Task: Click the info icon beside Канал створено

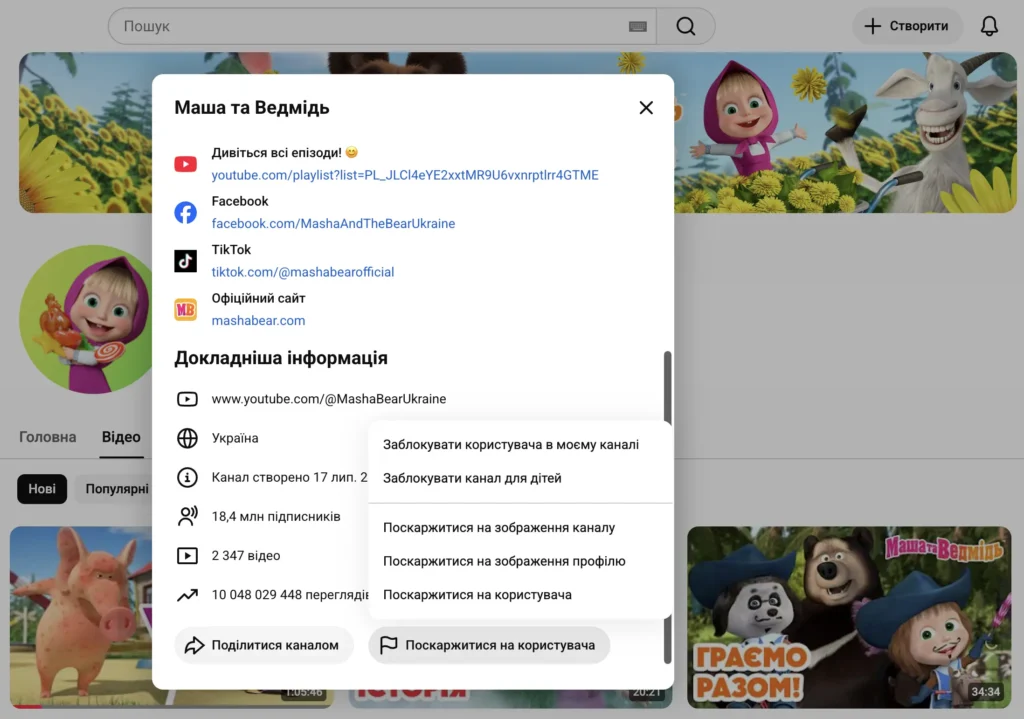Action: point(187,477)
